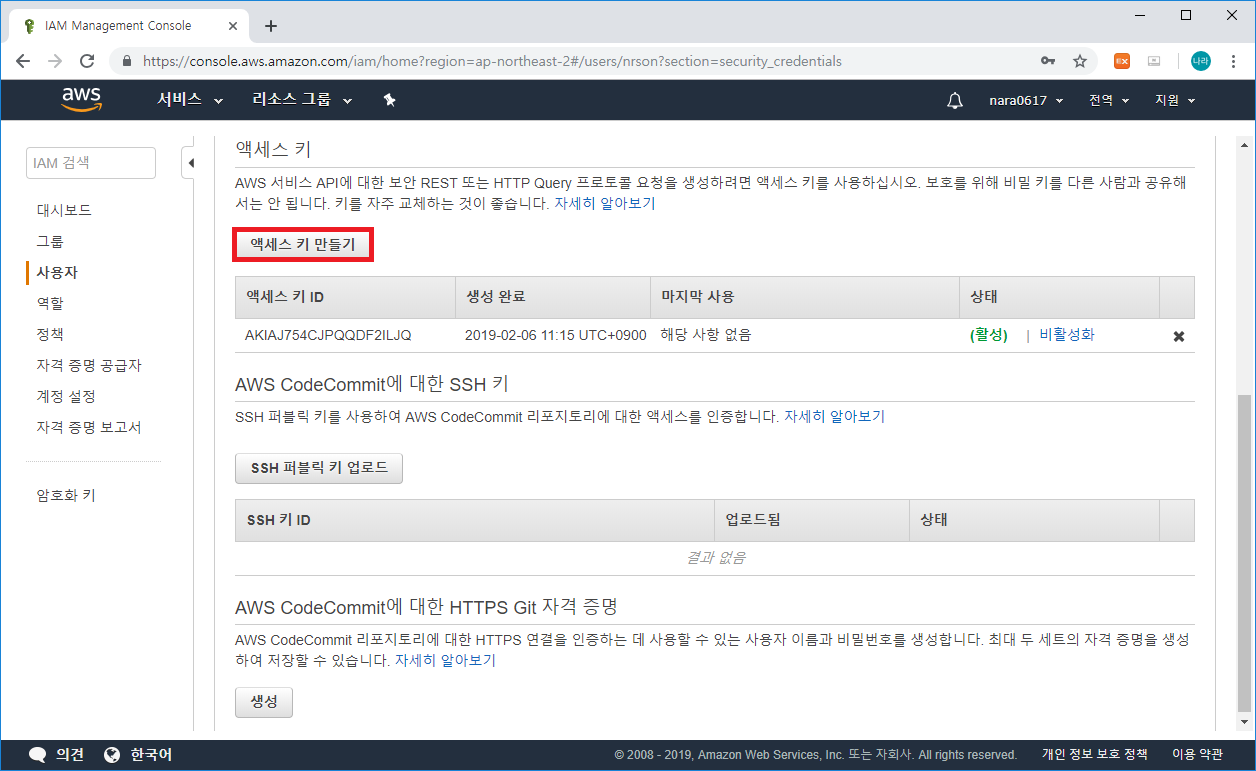Select 대시보드 in the IAM sidebar
Image resolution: width=1256 pixels, height=771 pixels.
[64, 210]
